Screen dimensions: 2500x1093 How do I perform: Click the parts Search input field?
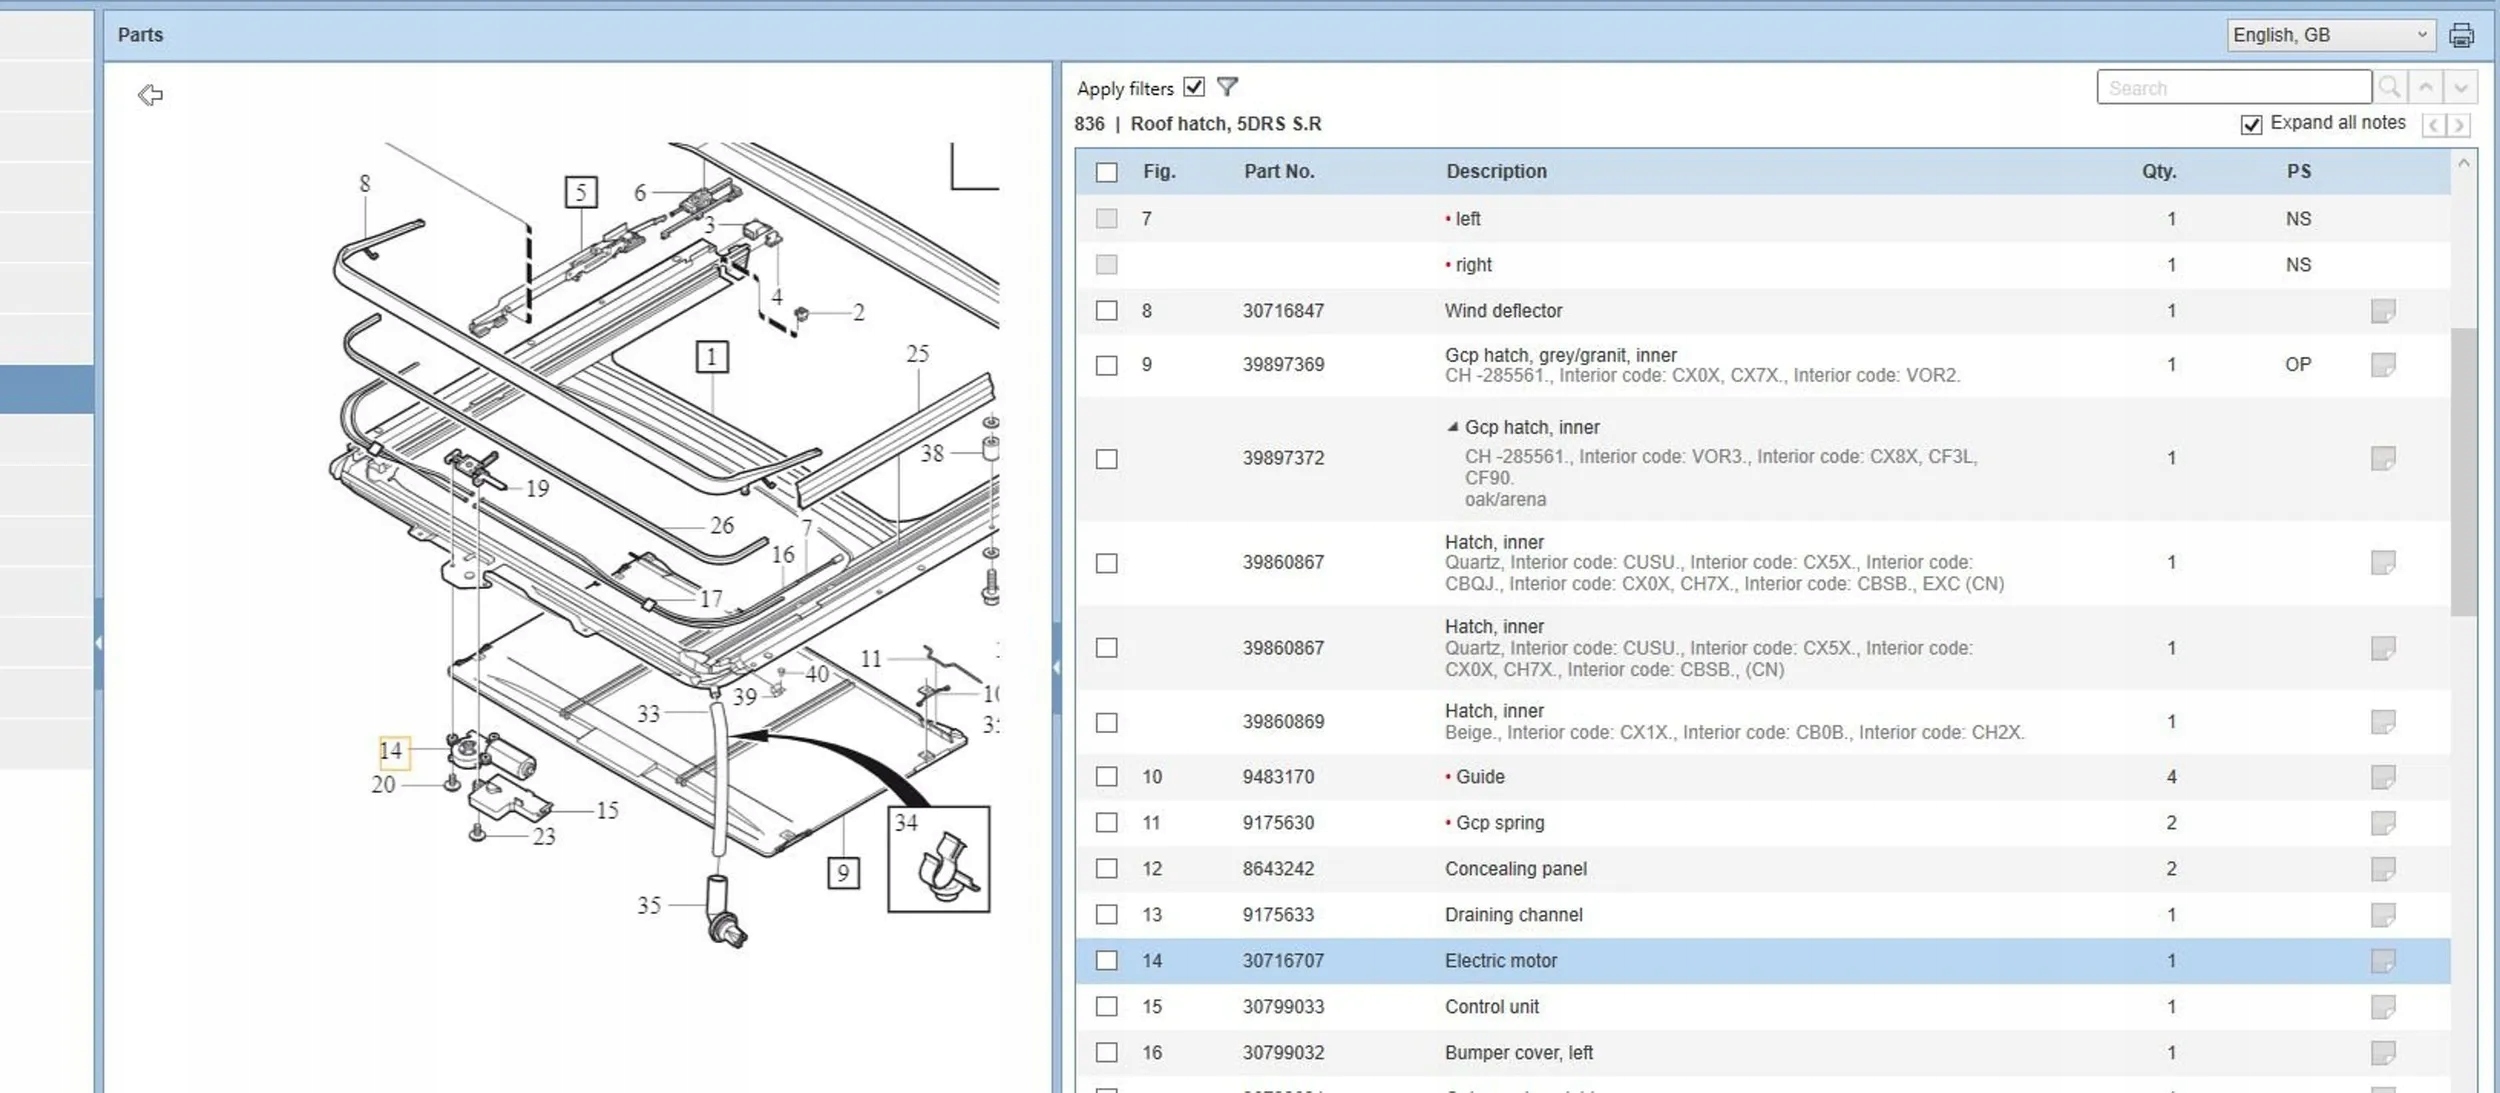(2233, 88)
